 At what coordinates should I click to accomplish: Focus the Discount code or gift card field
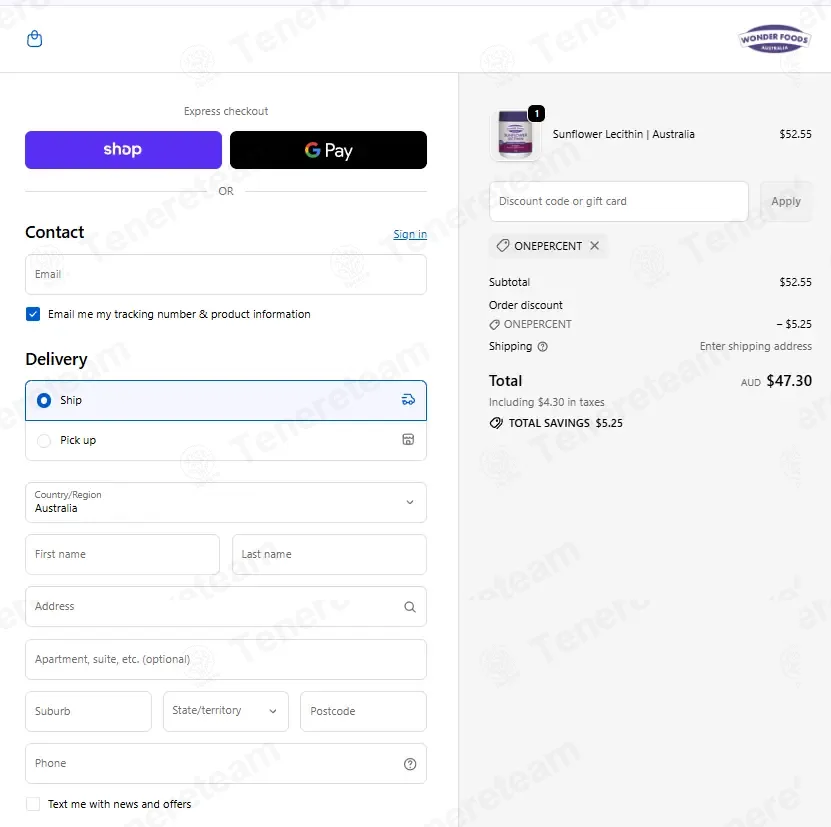(x=618, y=201)
